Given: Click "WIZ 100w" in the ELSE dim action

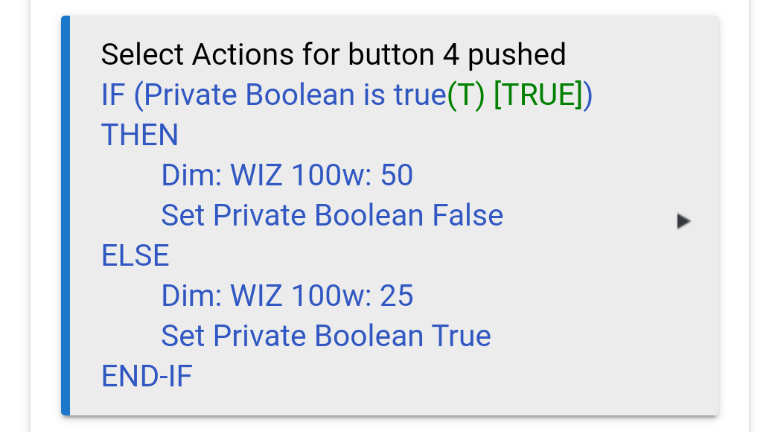Looking at the screenshot, I should coord(297,295).
